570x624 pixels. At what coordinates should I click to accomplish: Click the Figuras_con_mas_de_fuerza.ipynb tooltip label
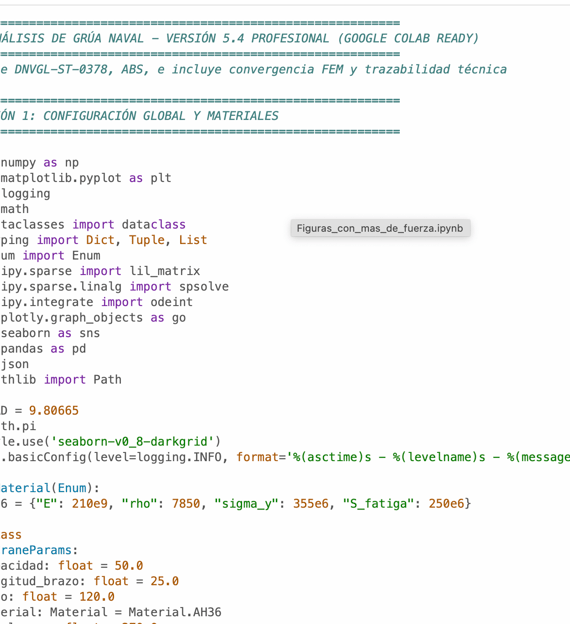coord(380,228)
